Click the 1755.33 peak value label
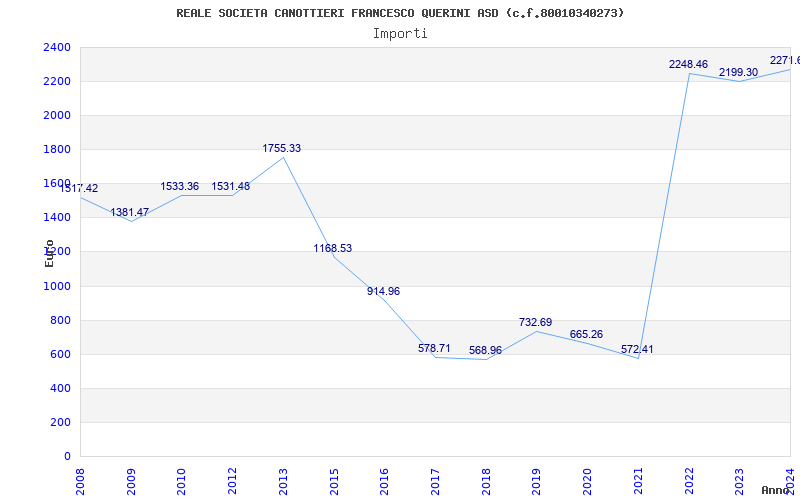The image size is (800, 500). coord(282,148)
